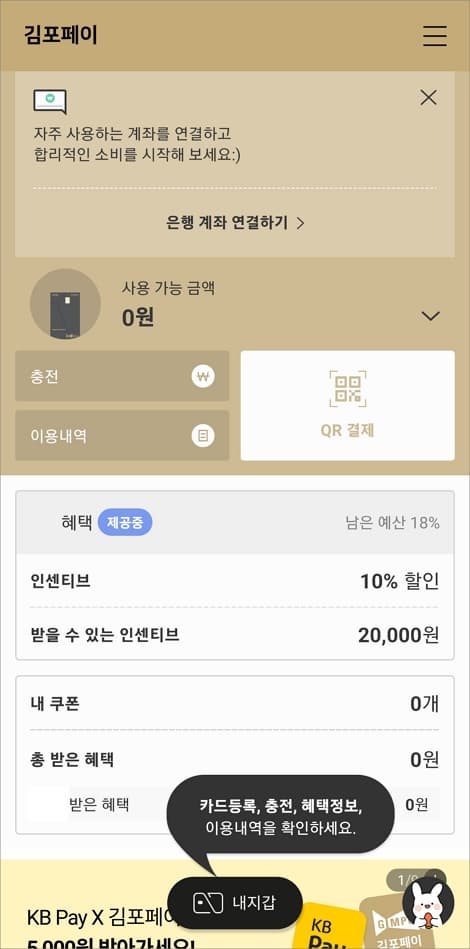Open 은행 계좌 연결하기 link
Screen dimensions: 470x949
235,223
